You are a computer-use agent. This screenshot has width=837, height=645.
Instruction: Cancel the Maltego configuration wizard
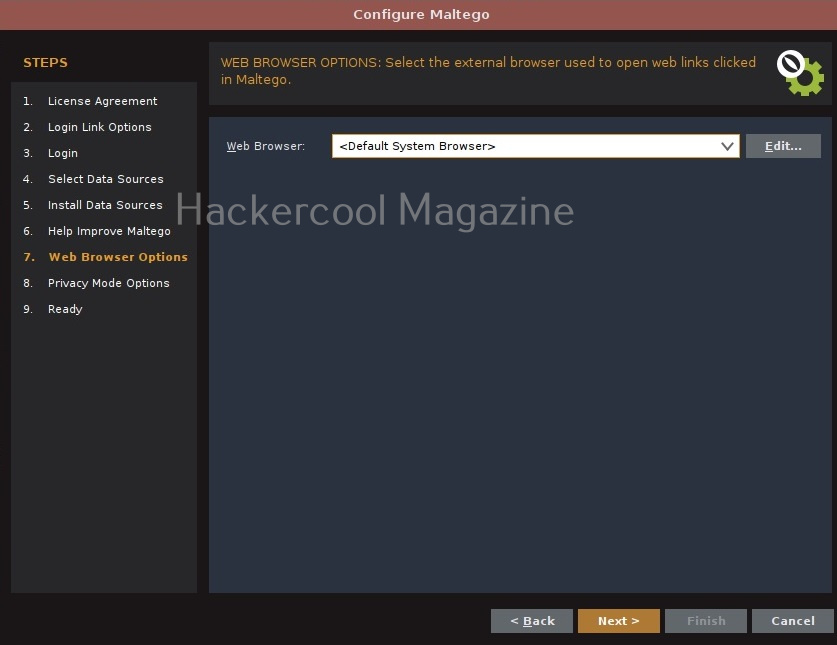[x=792, y=621]
